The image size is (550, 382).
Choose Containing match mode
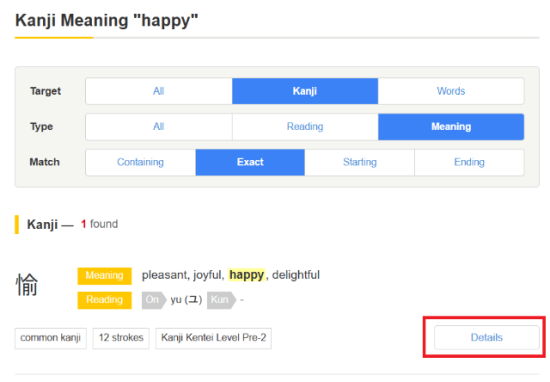(x=140, y=162)
